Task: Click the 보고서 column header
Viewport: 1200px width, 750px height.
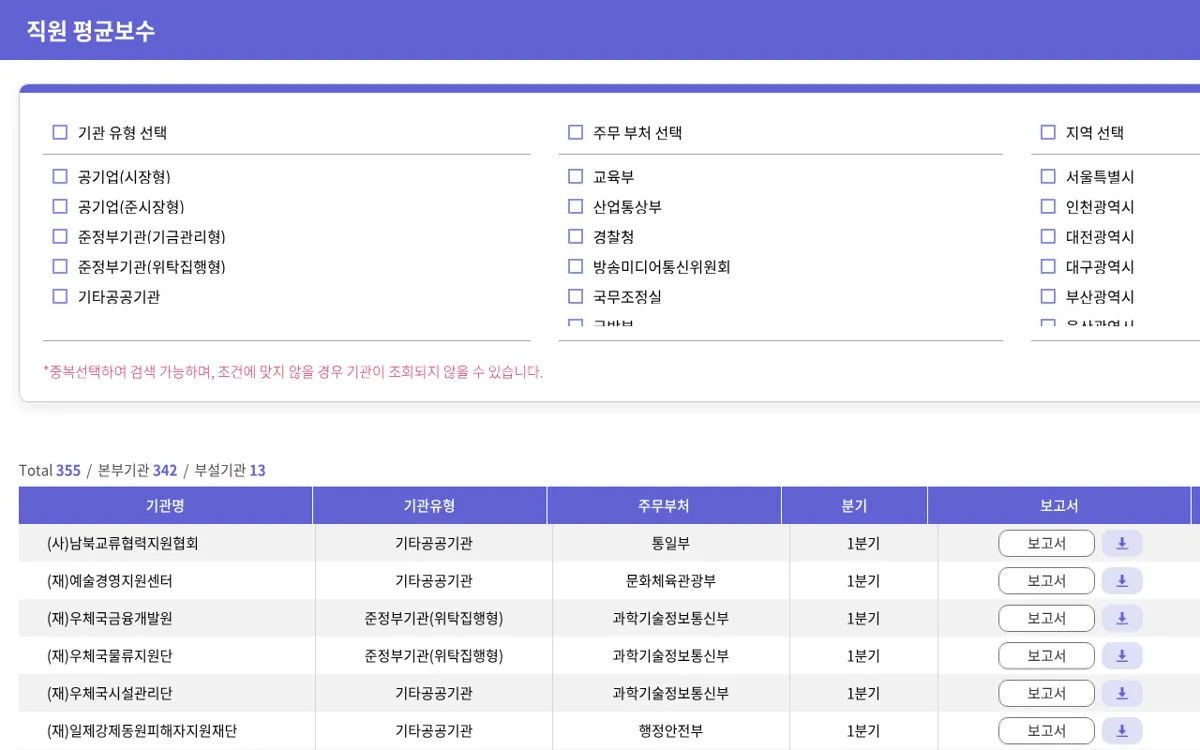Action: [1059, 506]
